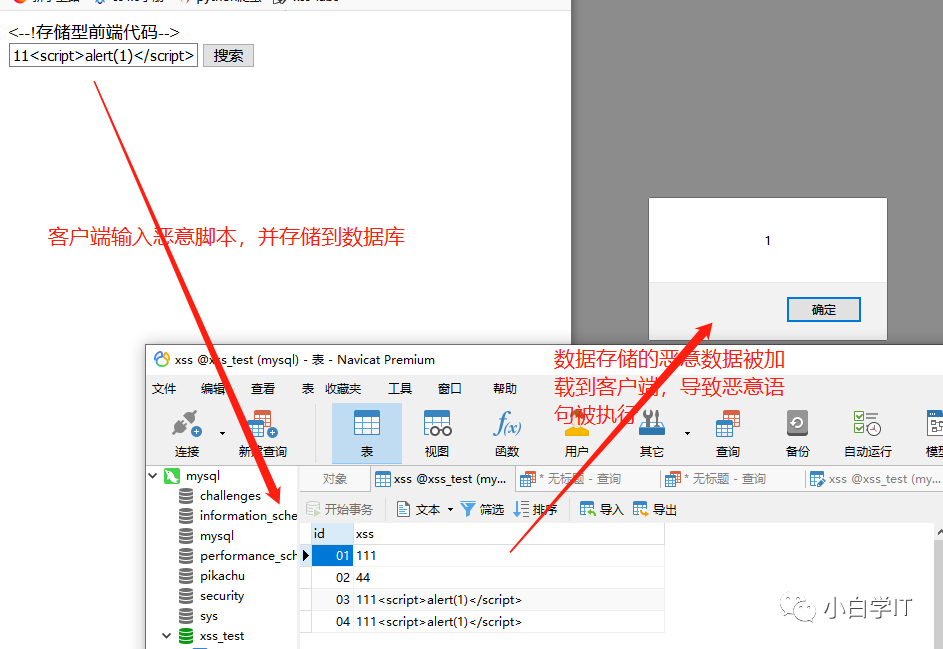Select the challenges database
The height and width of the screenshot is (649, 943).
coord(230,496)
